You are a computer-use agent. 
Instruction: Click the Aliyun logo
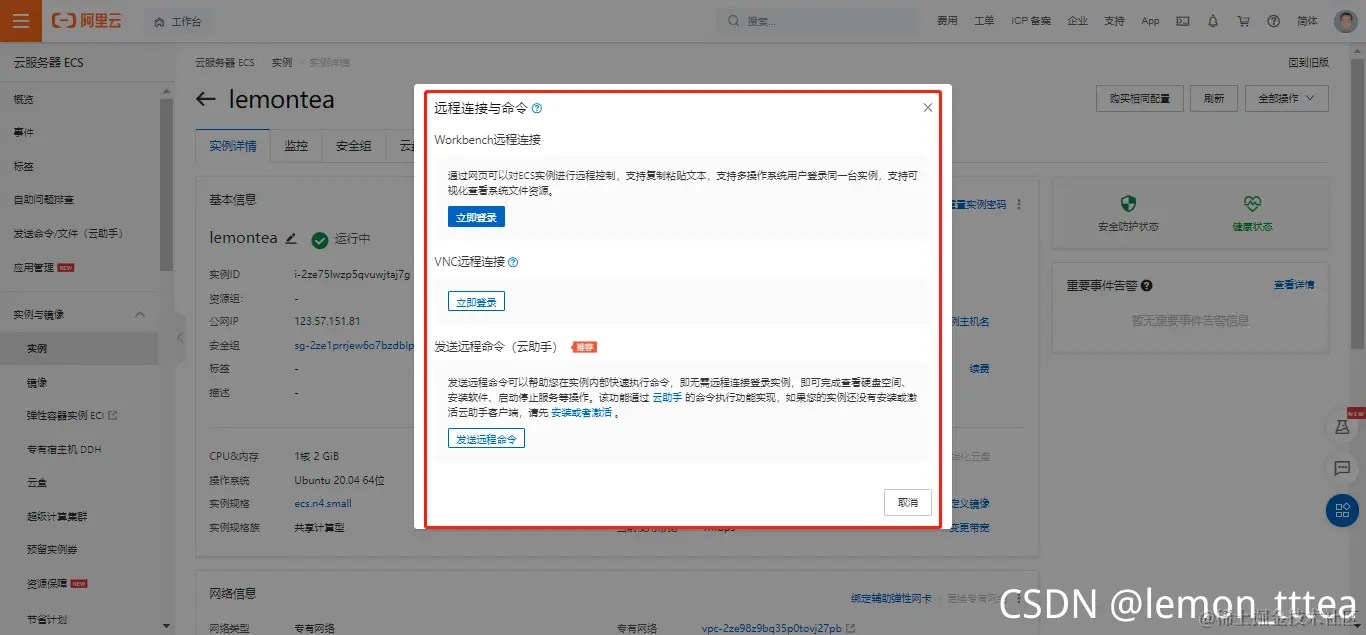[87, 21]
